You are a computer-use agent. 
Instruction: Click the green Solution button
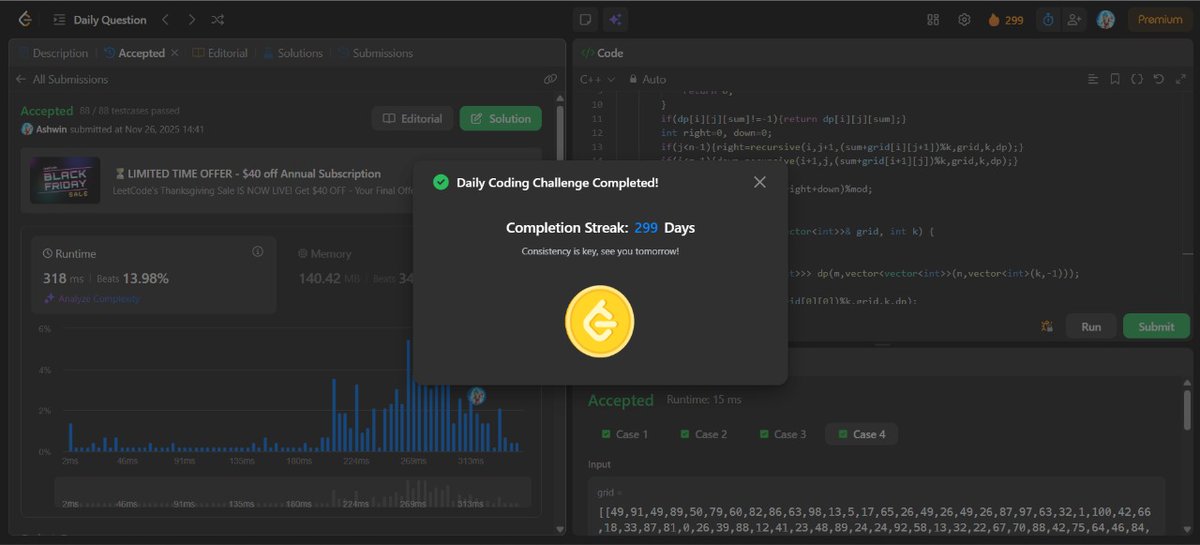click(x=500, y=118)
